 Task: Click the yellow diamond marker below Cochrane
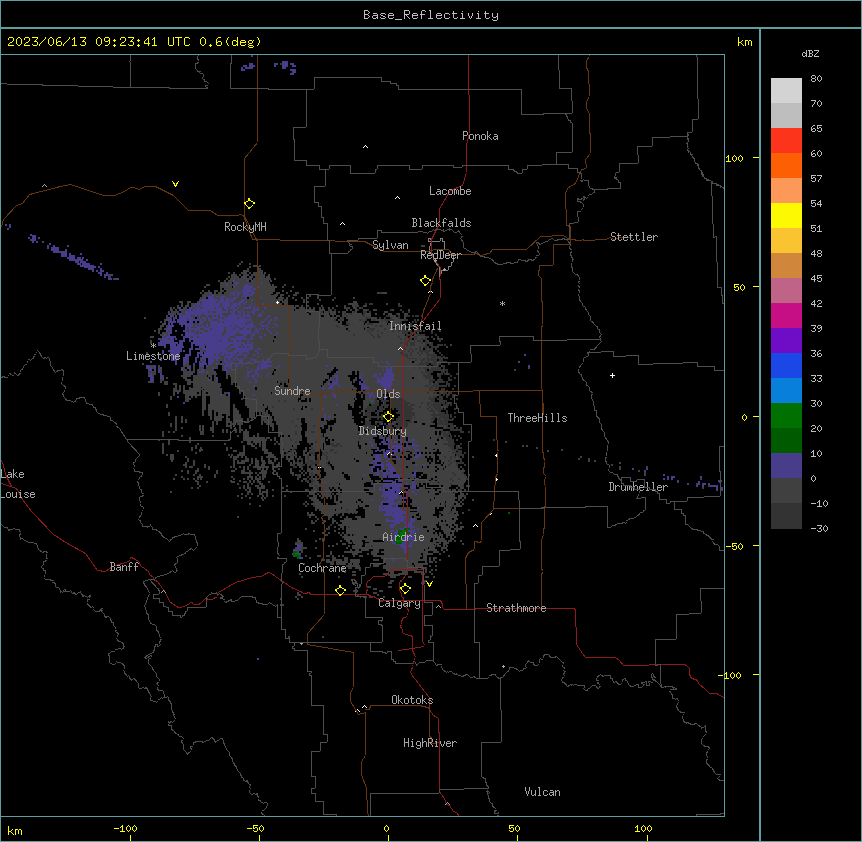click(x=340, y=590)
